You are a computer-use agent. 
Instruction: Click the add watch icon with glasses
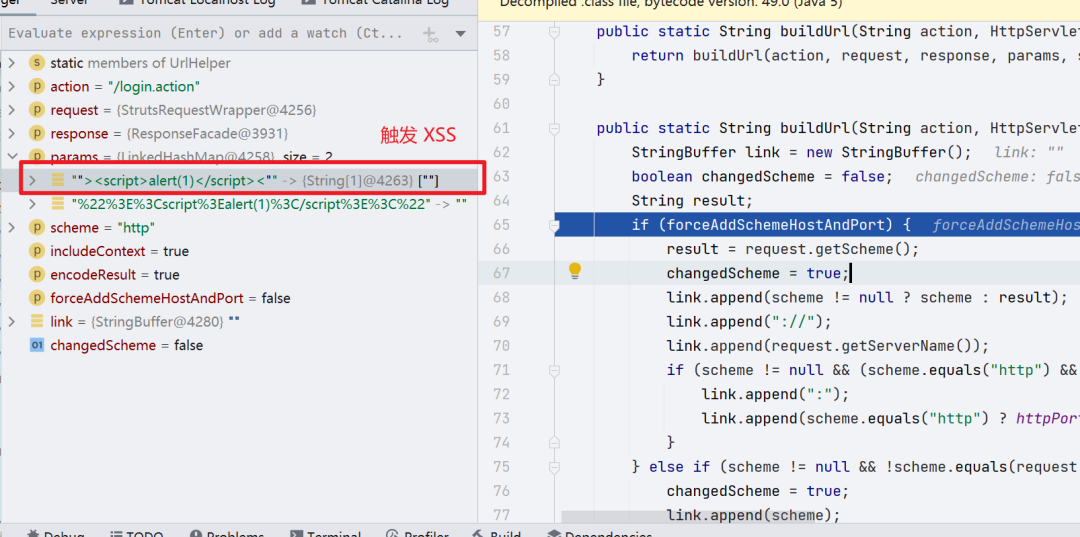[x=430, y=34]
